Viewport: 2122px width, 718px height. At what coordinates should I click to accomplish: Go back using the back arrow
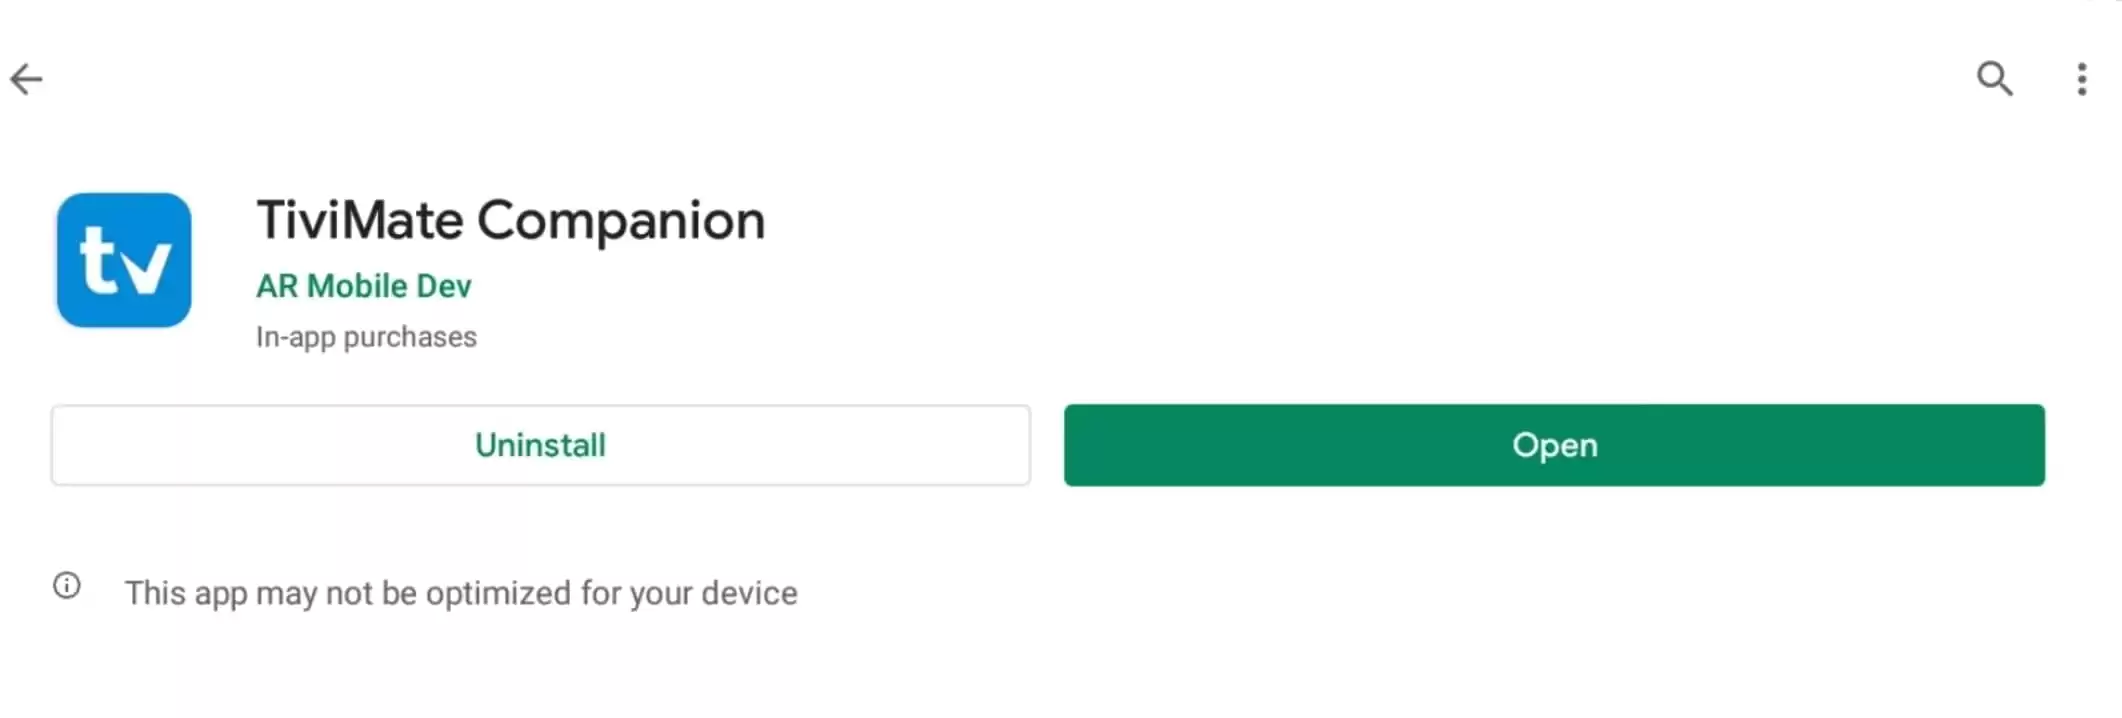tap(27, 79)
